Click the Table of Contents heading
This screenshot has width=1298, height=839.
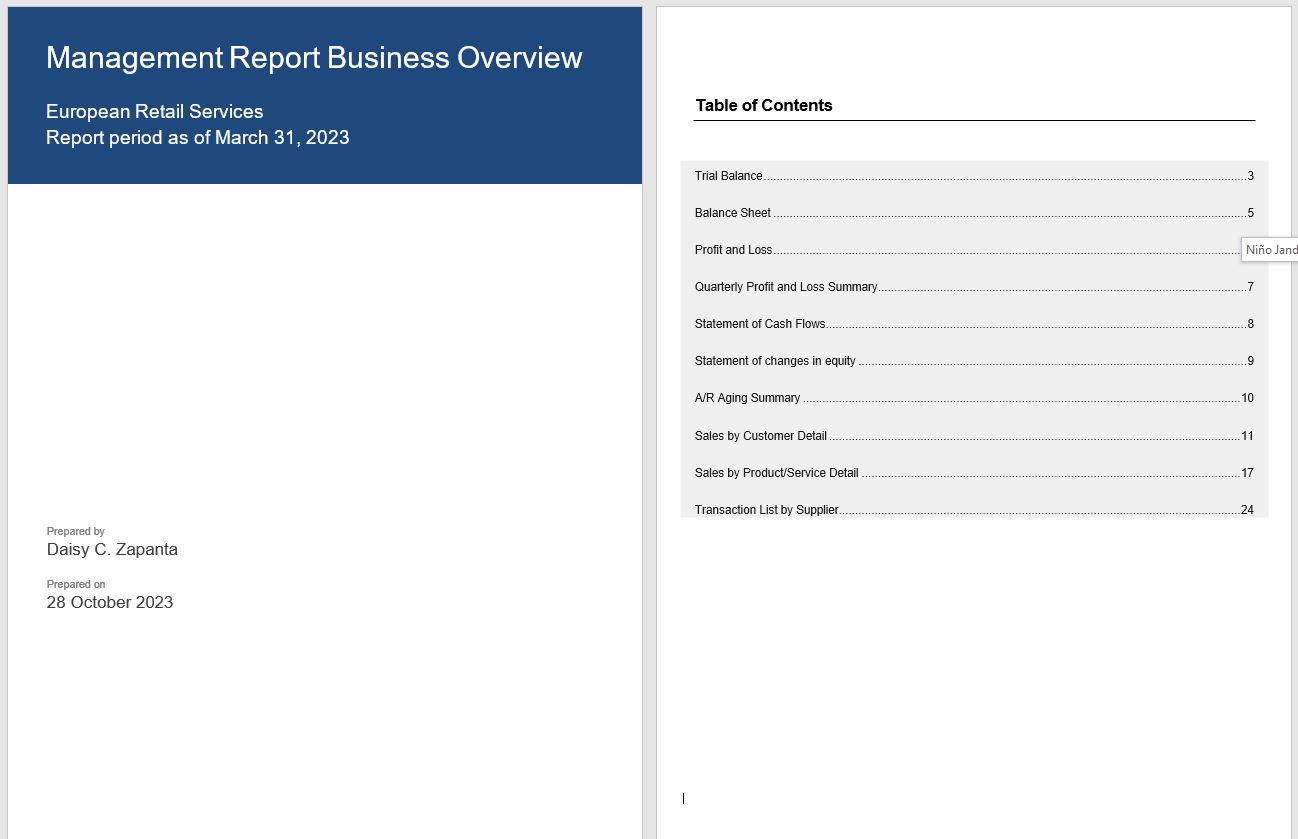764,106
